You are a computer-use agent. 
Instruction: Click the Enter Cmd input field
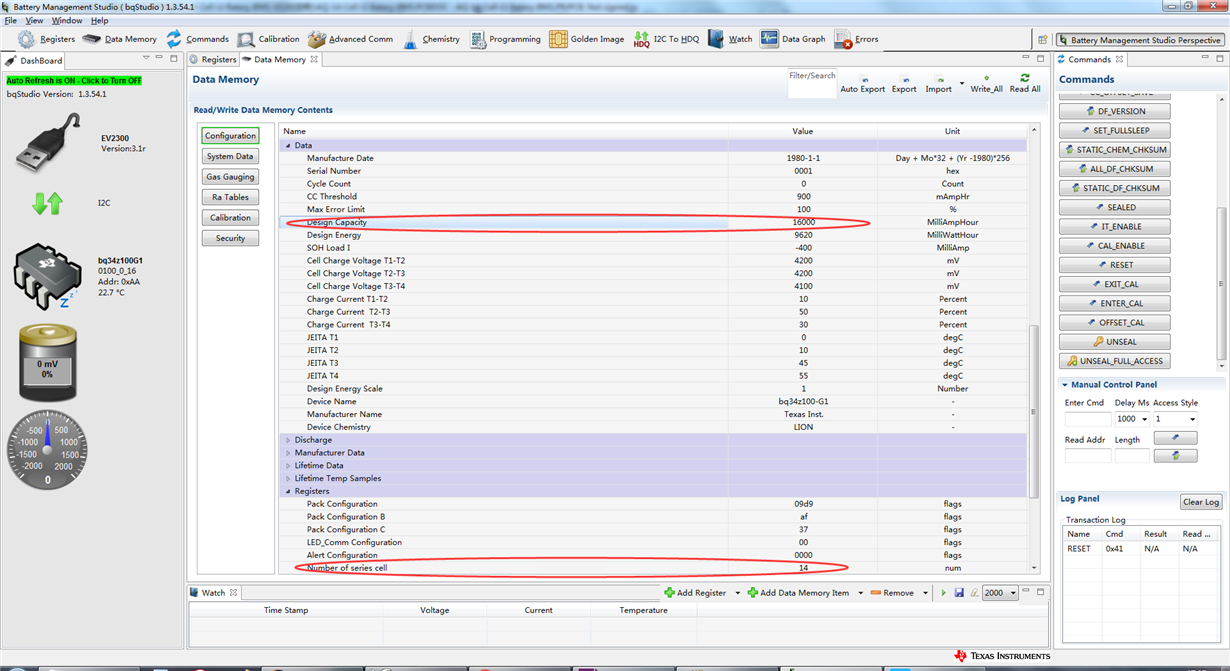point(1088,419)
